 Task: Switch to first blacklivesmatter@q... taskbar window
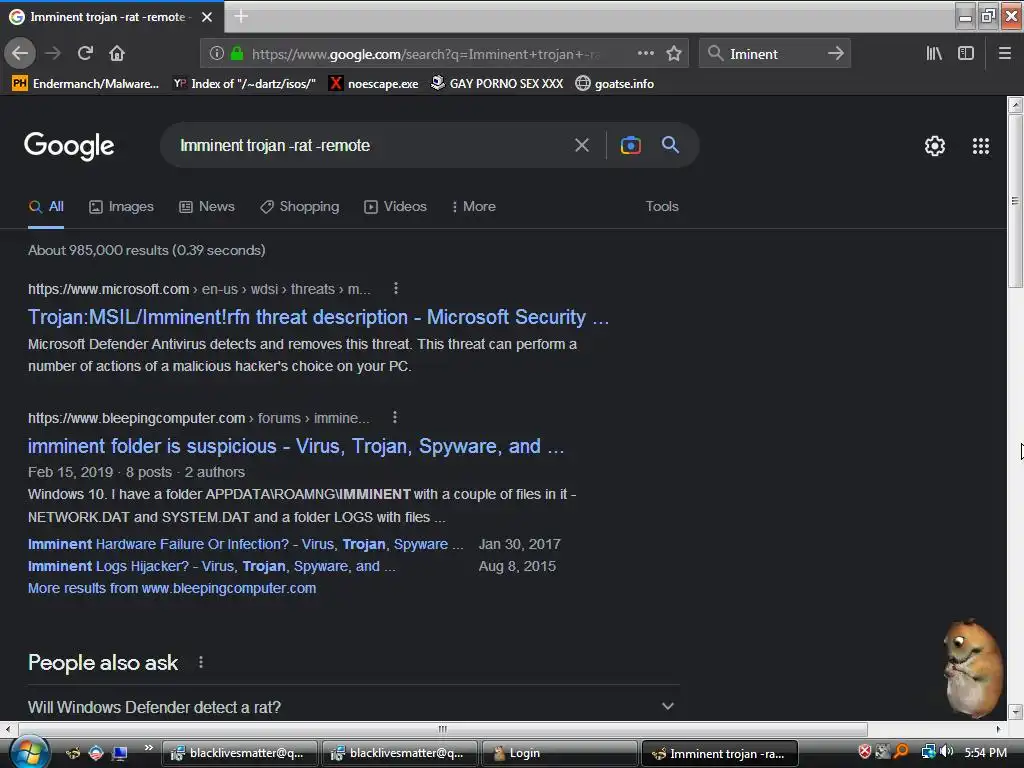240,753
